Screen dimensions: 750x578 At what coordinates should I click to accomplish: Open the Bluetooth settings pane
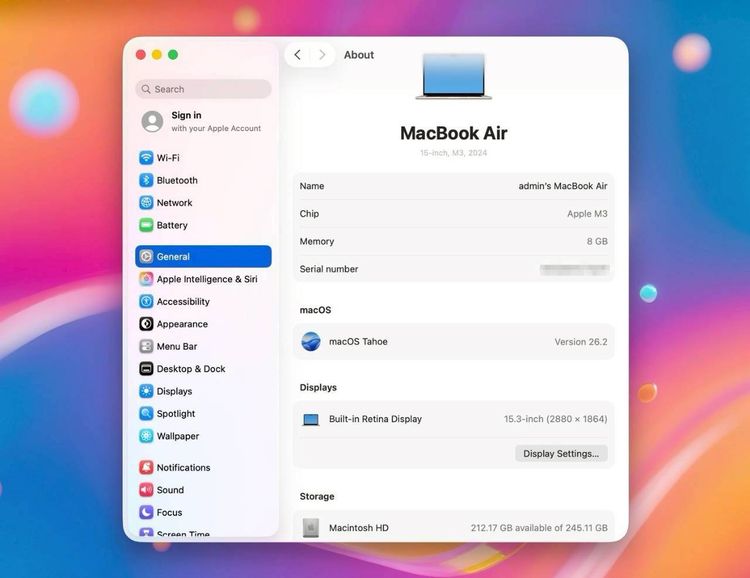click(x=203, y=180)
